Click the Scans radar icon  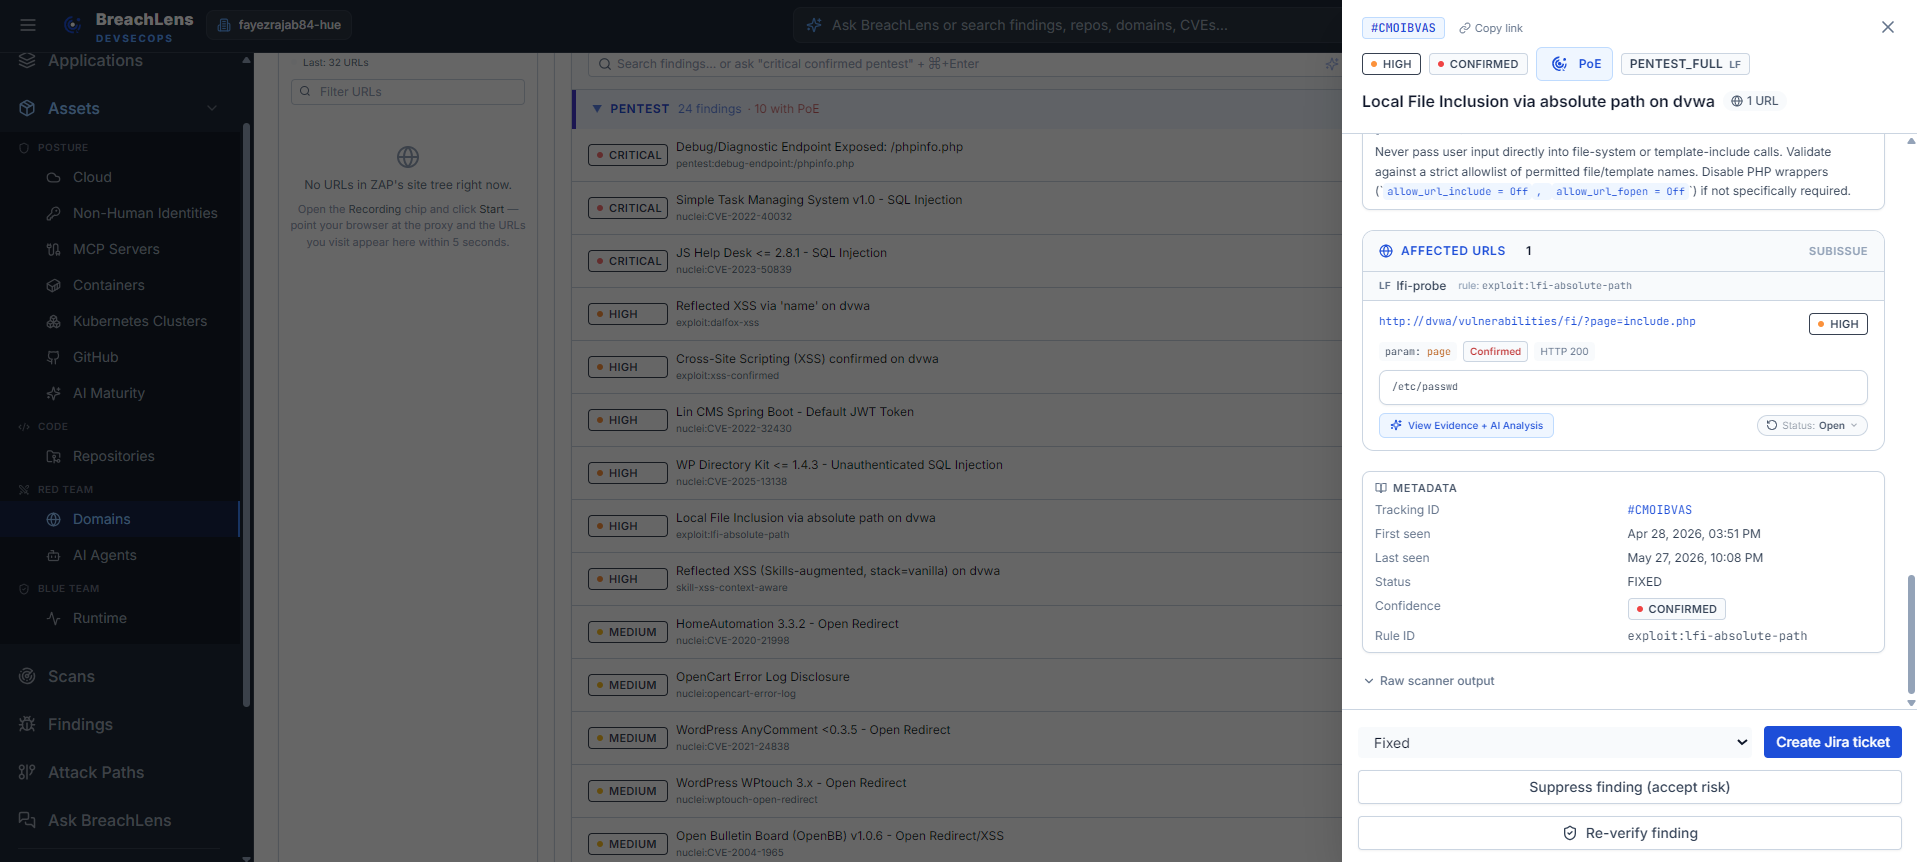(27, 676)
